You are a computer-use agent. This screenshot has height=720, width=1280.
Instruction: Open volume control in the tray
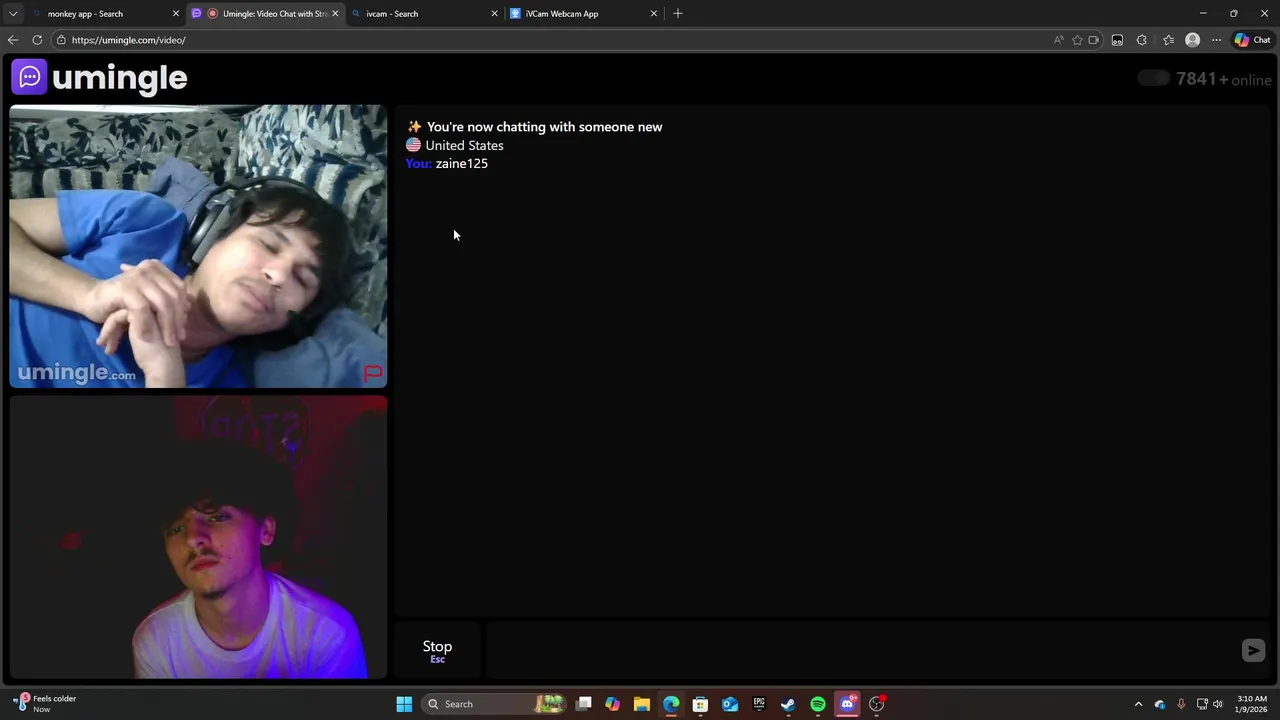(x=1218, y=704)
